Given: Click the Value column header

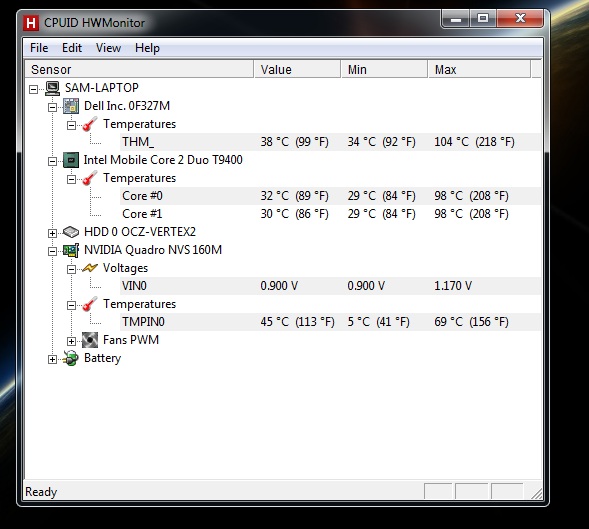Looking at the screenshot, I should coord(298,70).
